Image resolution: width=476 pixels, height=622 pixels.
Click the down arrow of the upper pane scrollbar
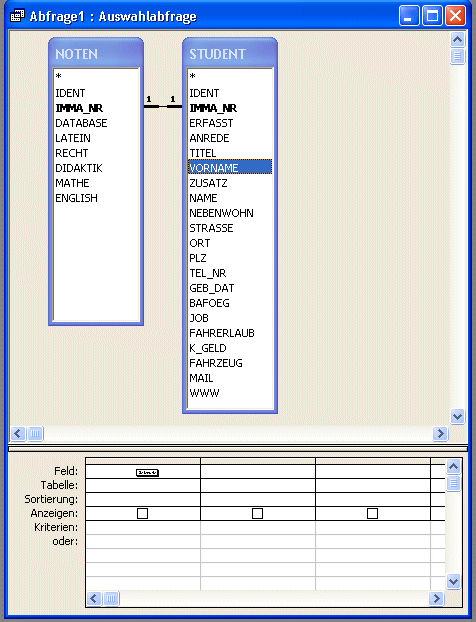click(457, 417)
